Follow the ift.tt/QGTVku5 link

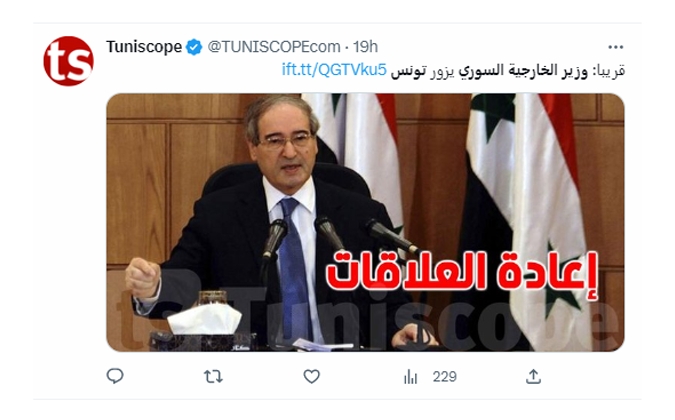334,70
